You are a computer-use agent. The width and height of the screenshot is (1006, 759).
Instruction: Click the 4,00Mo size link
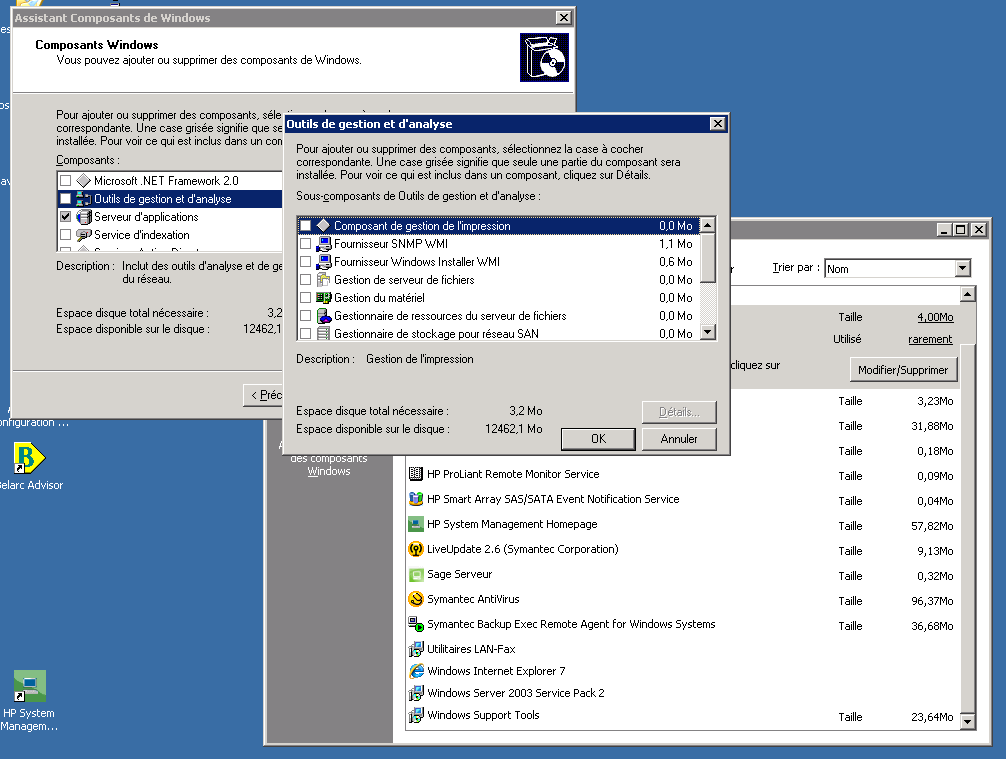pyautogui.click(x=935, y=317)
